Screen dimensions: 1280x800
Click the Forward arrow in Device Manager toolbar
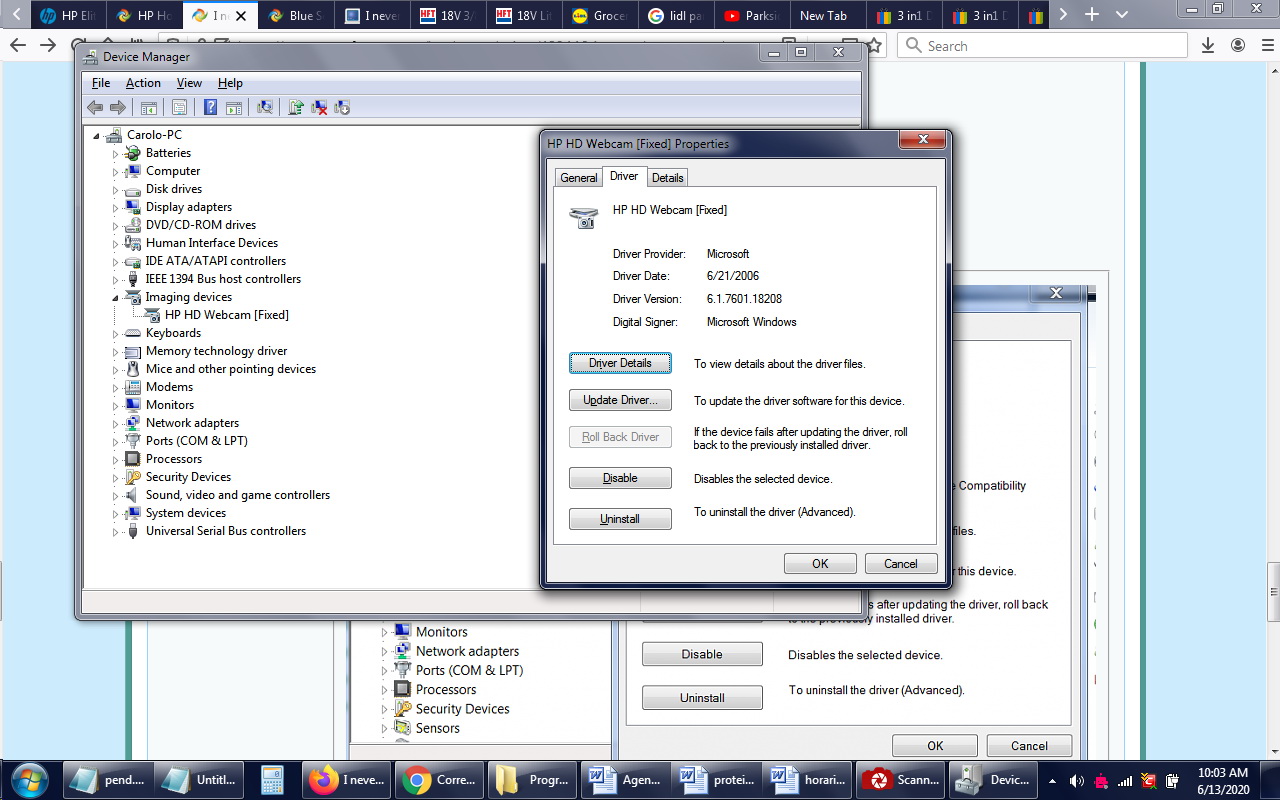(117, 107)
